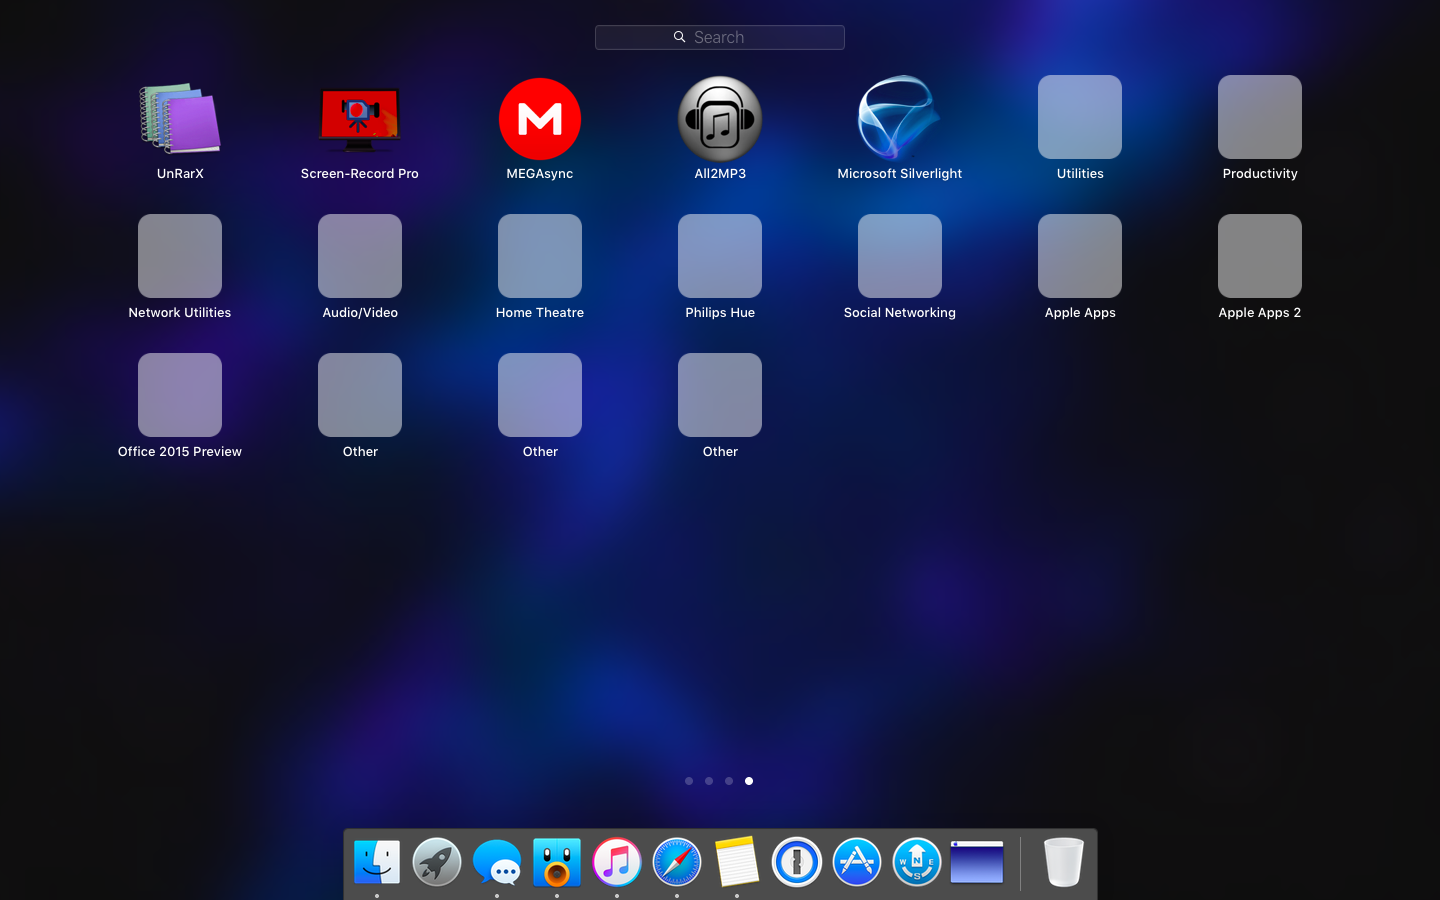Click the compass arrow icon in the Dock
The width and height of the screenshot is (1440, 900).
point(917,862)
